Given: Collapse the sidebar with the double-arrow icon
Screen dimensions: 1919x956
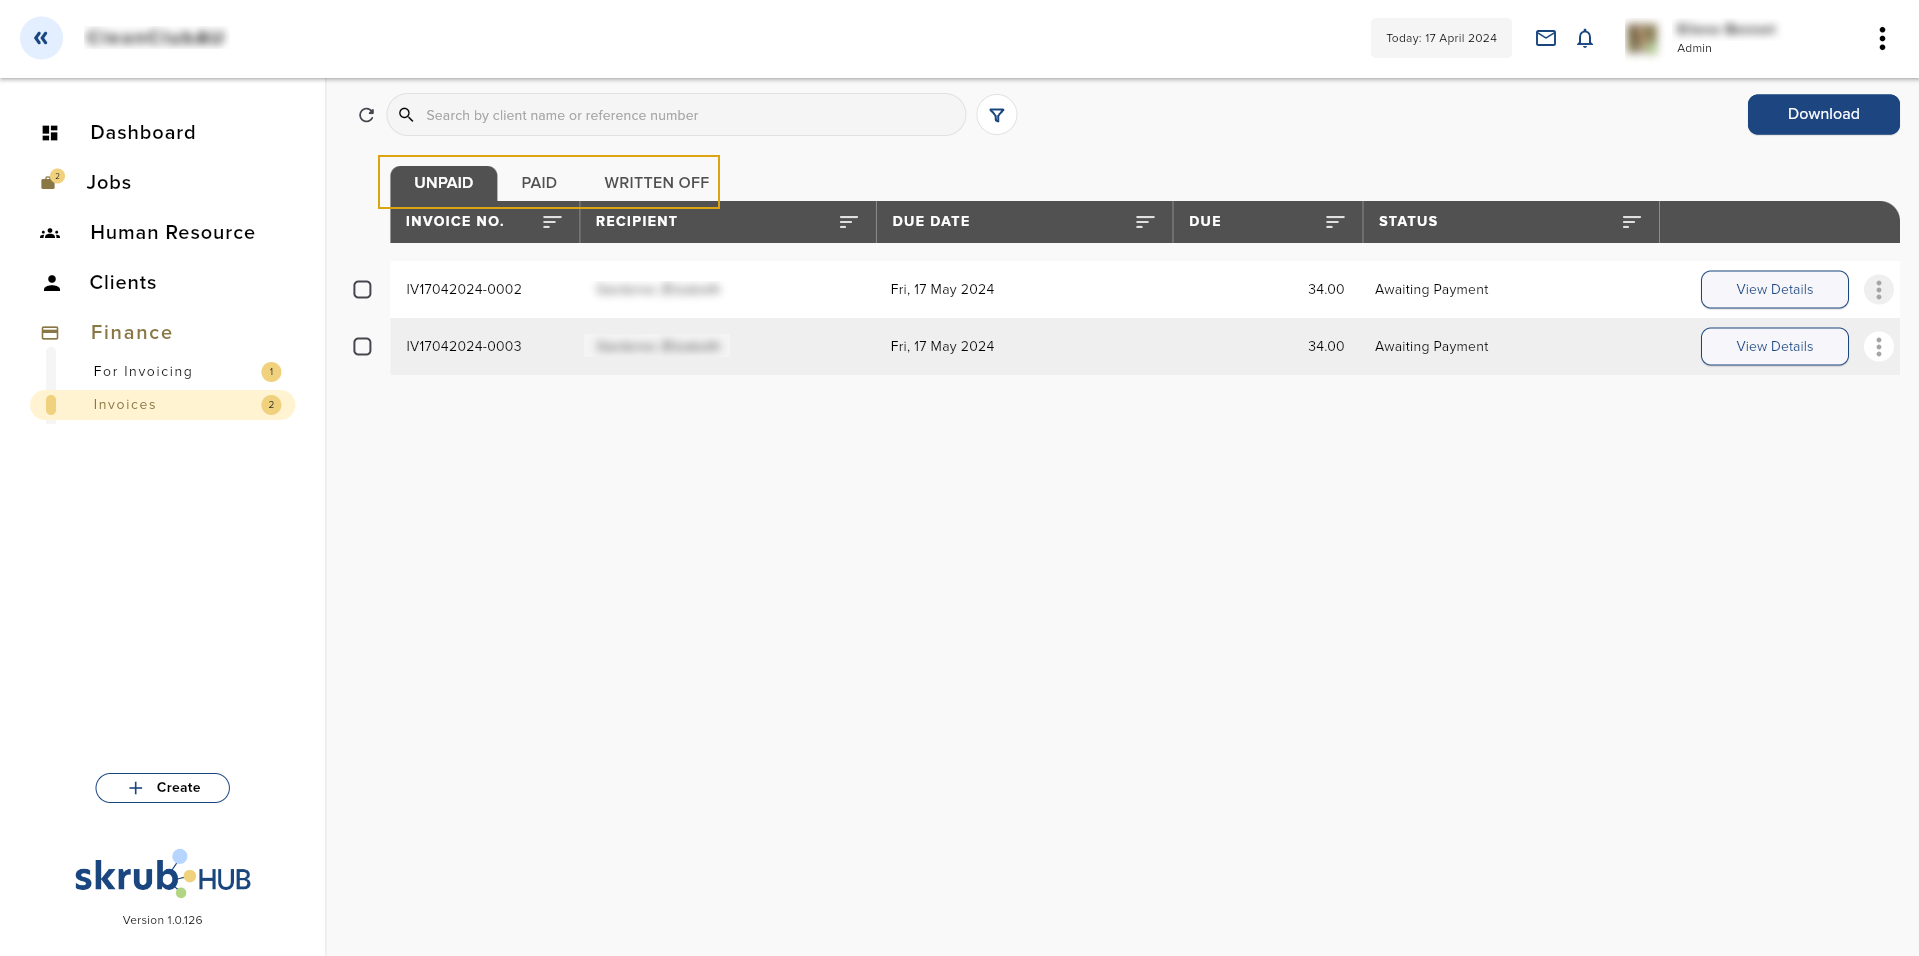Looking at the screenshot, I should pyautogui.click(x=41, y=38).
